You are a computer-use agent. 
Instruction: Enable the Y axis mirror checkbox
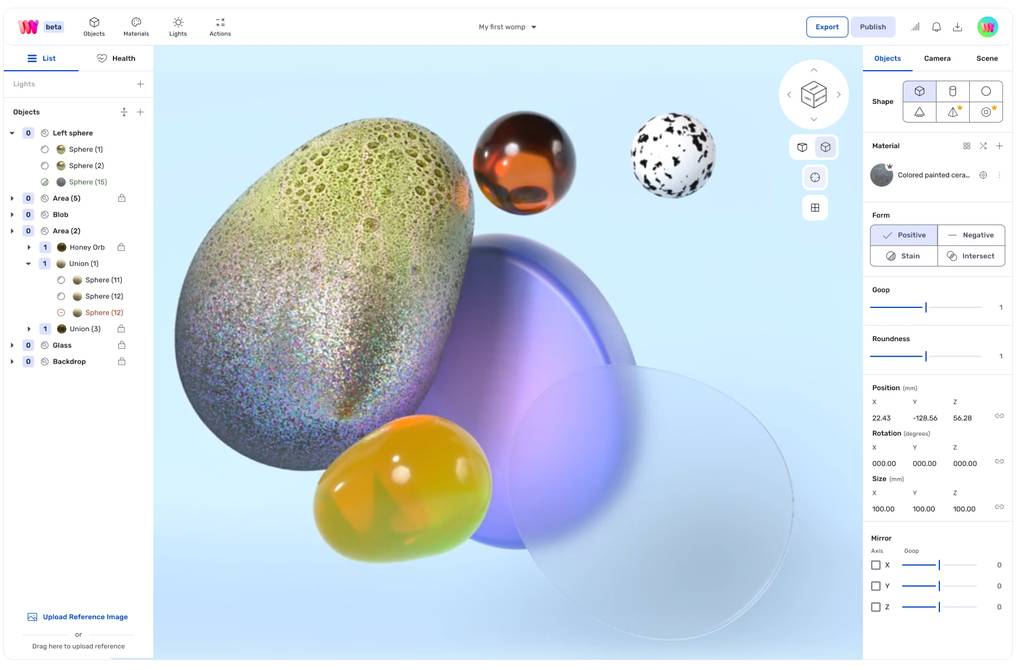pos(876,586)
